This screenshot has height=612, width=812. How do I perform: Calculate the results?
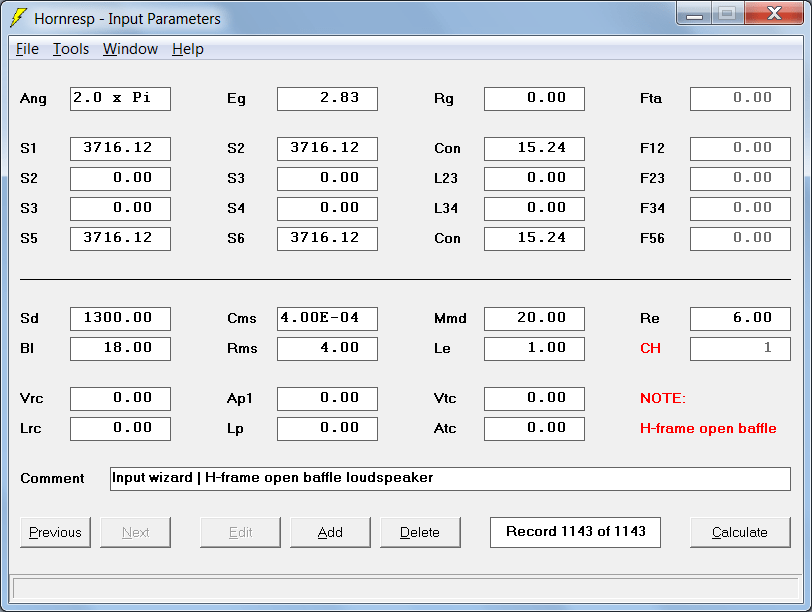[740, 532]
